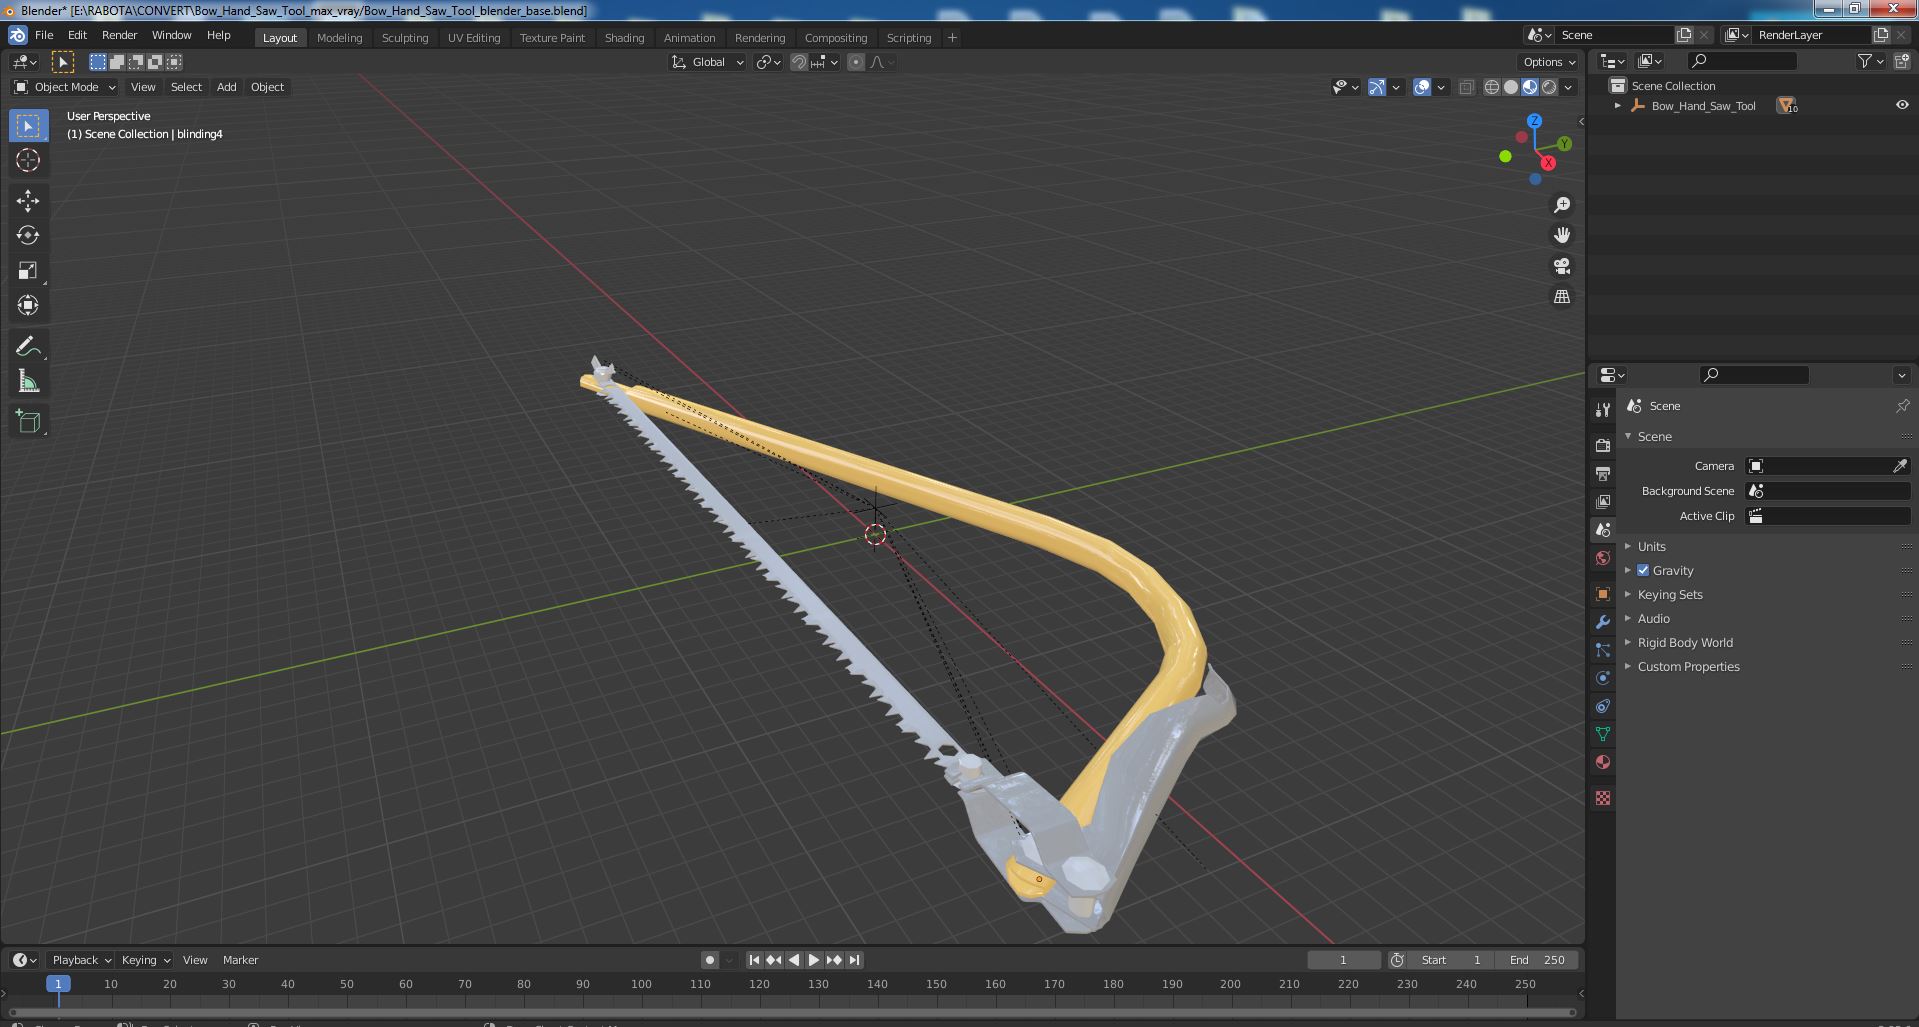
Task: Open the Output properties tab
Action: 1603,473
